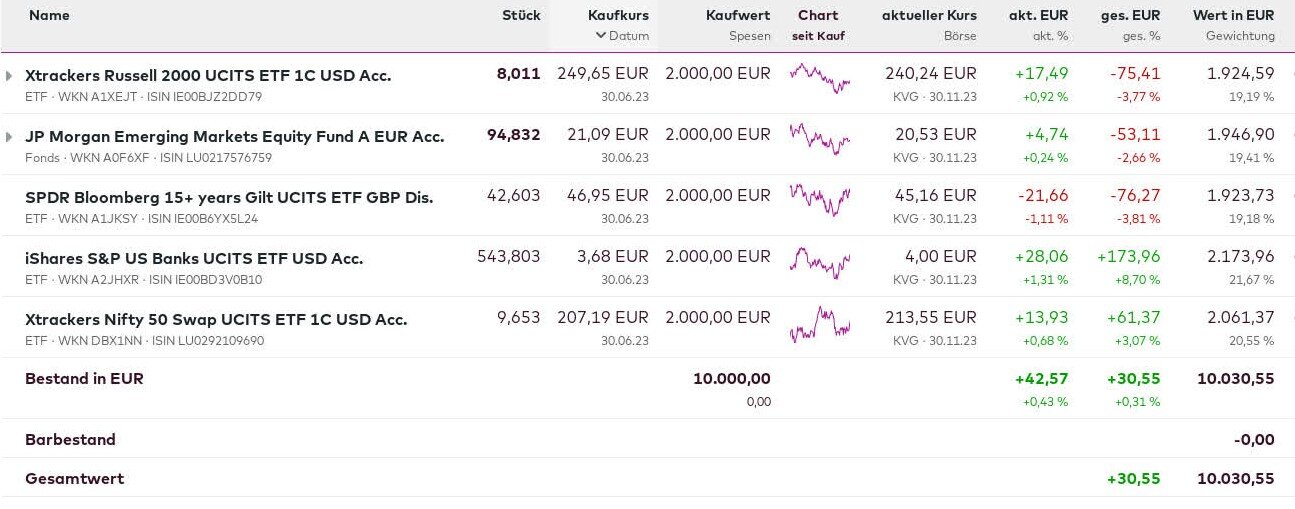Image resolution: width=1295 pixels, height=509 pixels.
Task: Sort by the Kaufwert column header
Action: coord(738,16)
